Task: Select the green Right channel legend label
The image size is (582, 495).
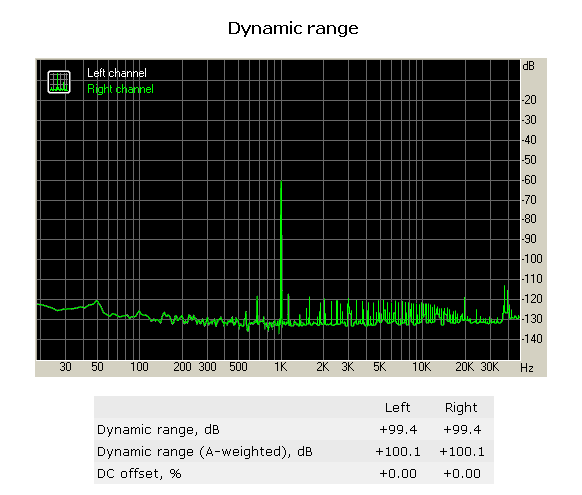Action: click(x=120, y=89)
